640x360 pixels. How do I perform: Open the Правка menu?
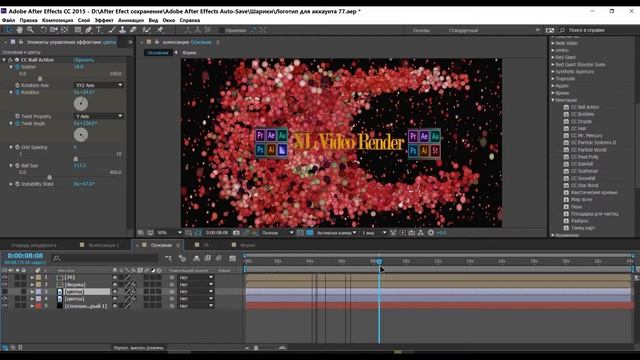[x=28, y=20]
